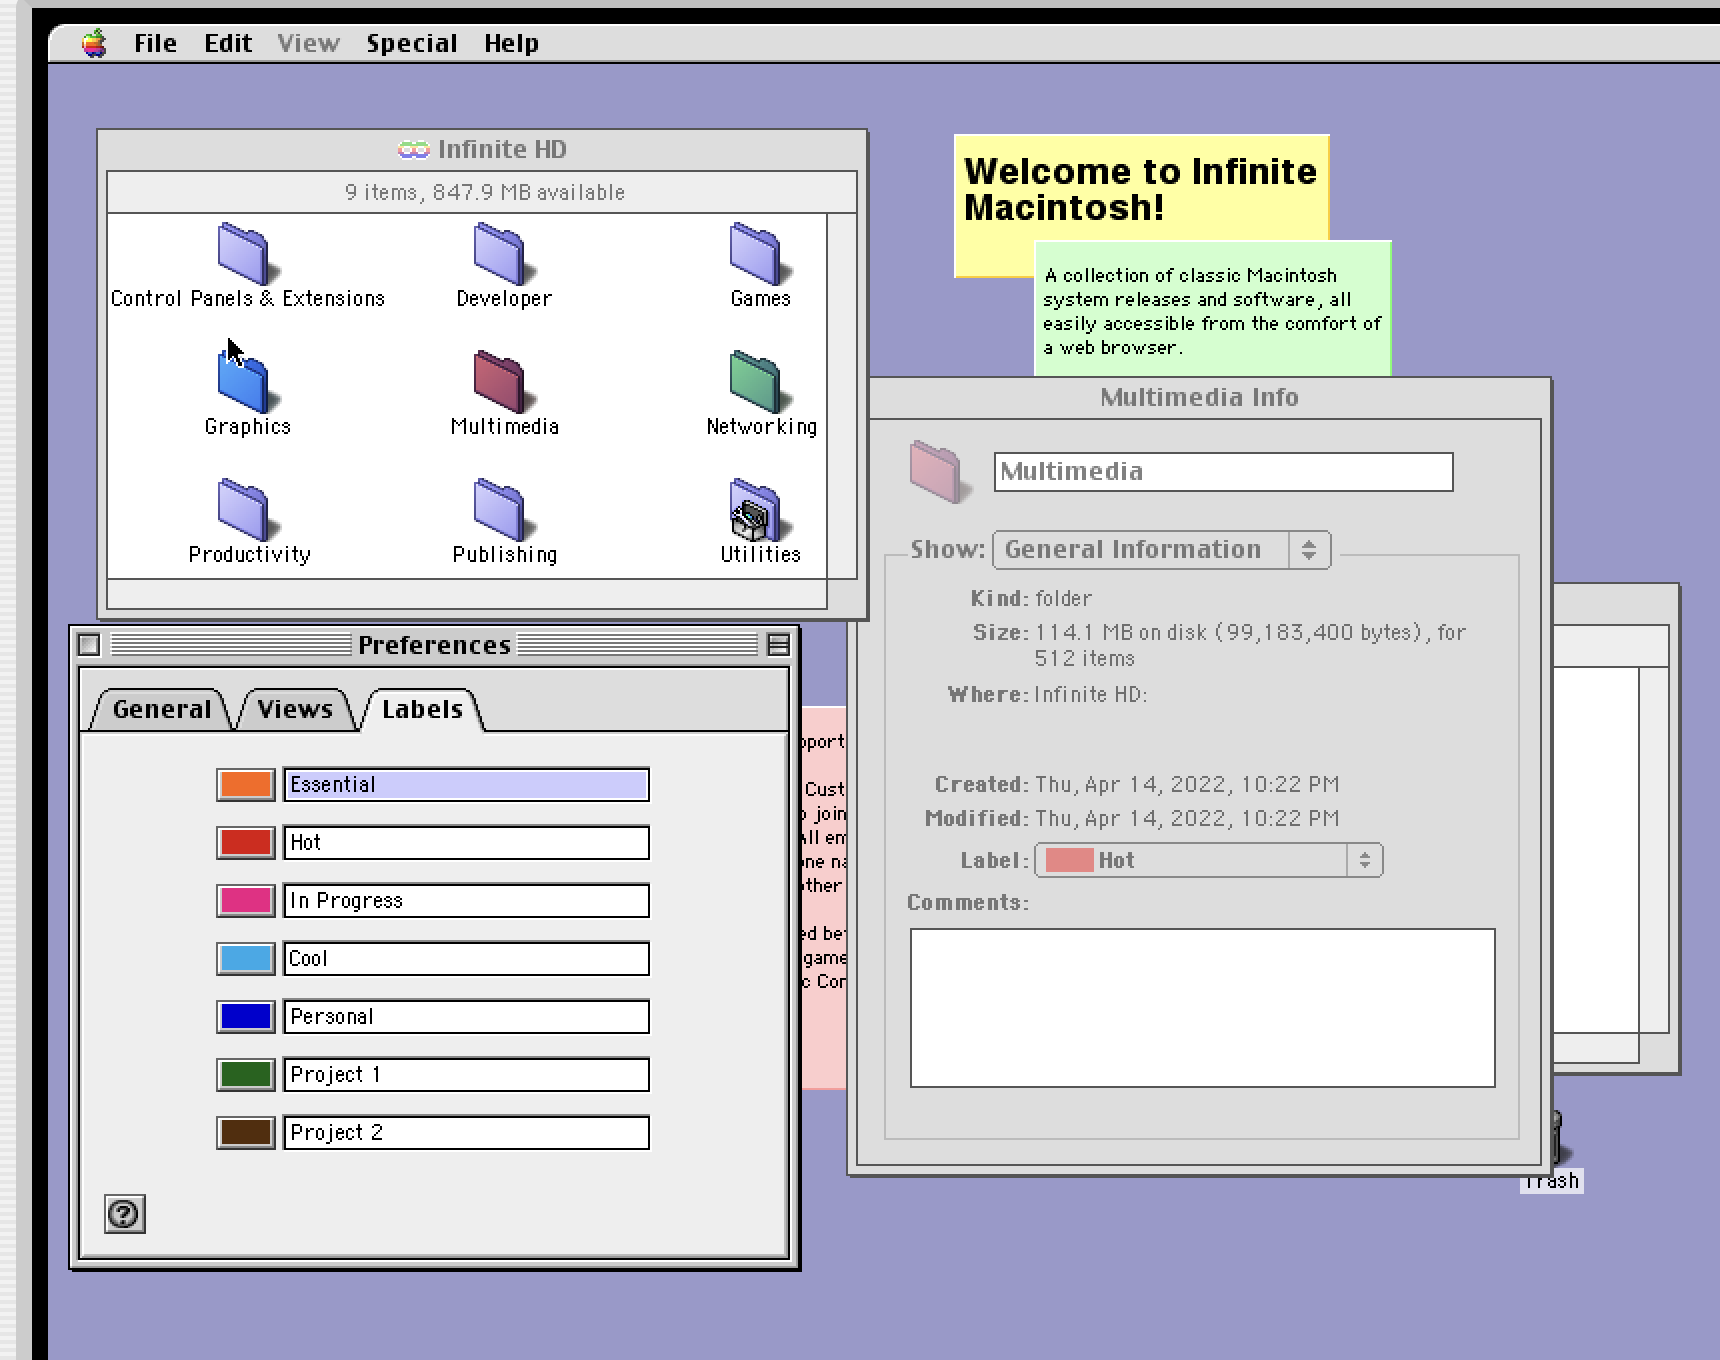Screen dimensions: 1720x1360
Task: Open the Special menu
Action: pyautogui.click(x=411, y=43)
